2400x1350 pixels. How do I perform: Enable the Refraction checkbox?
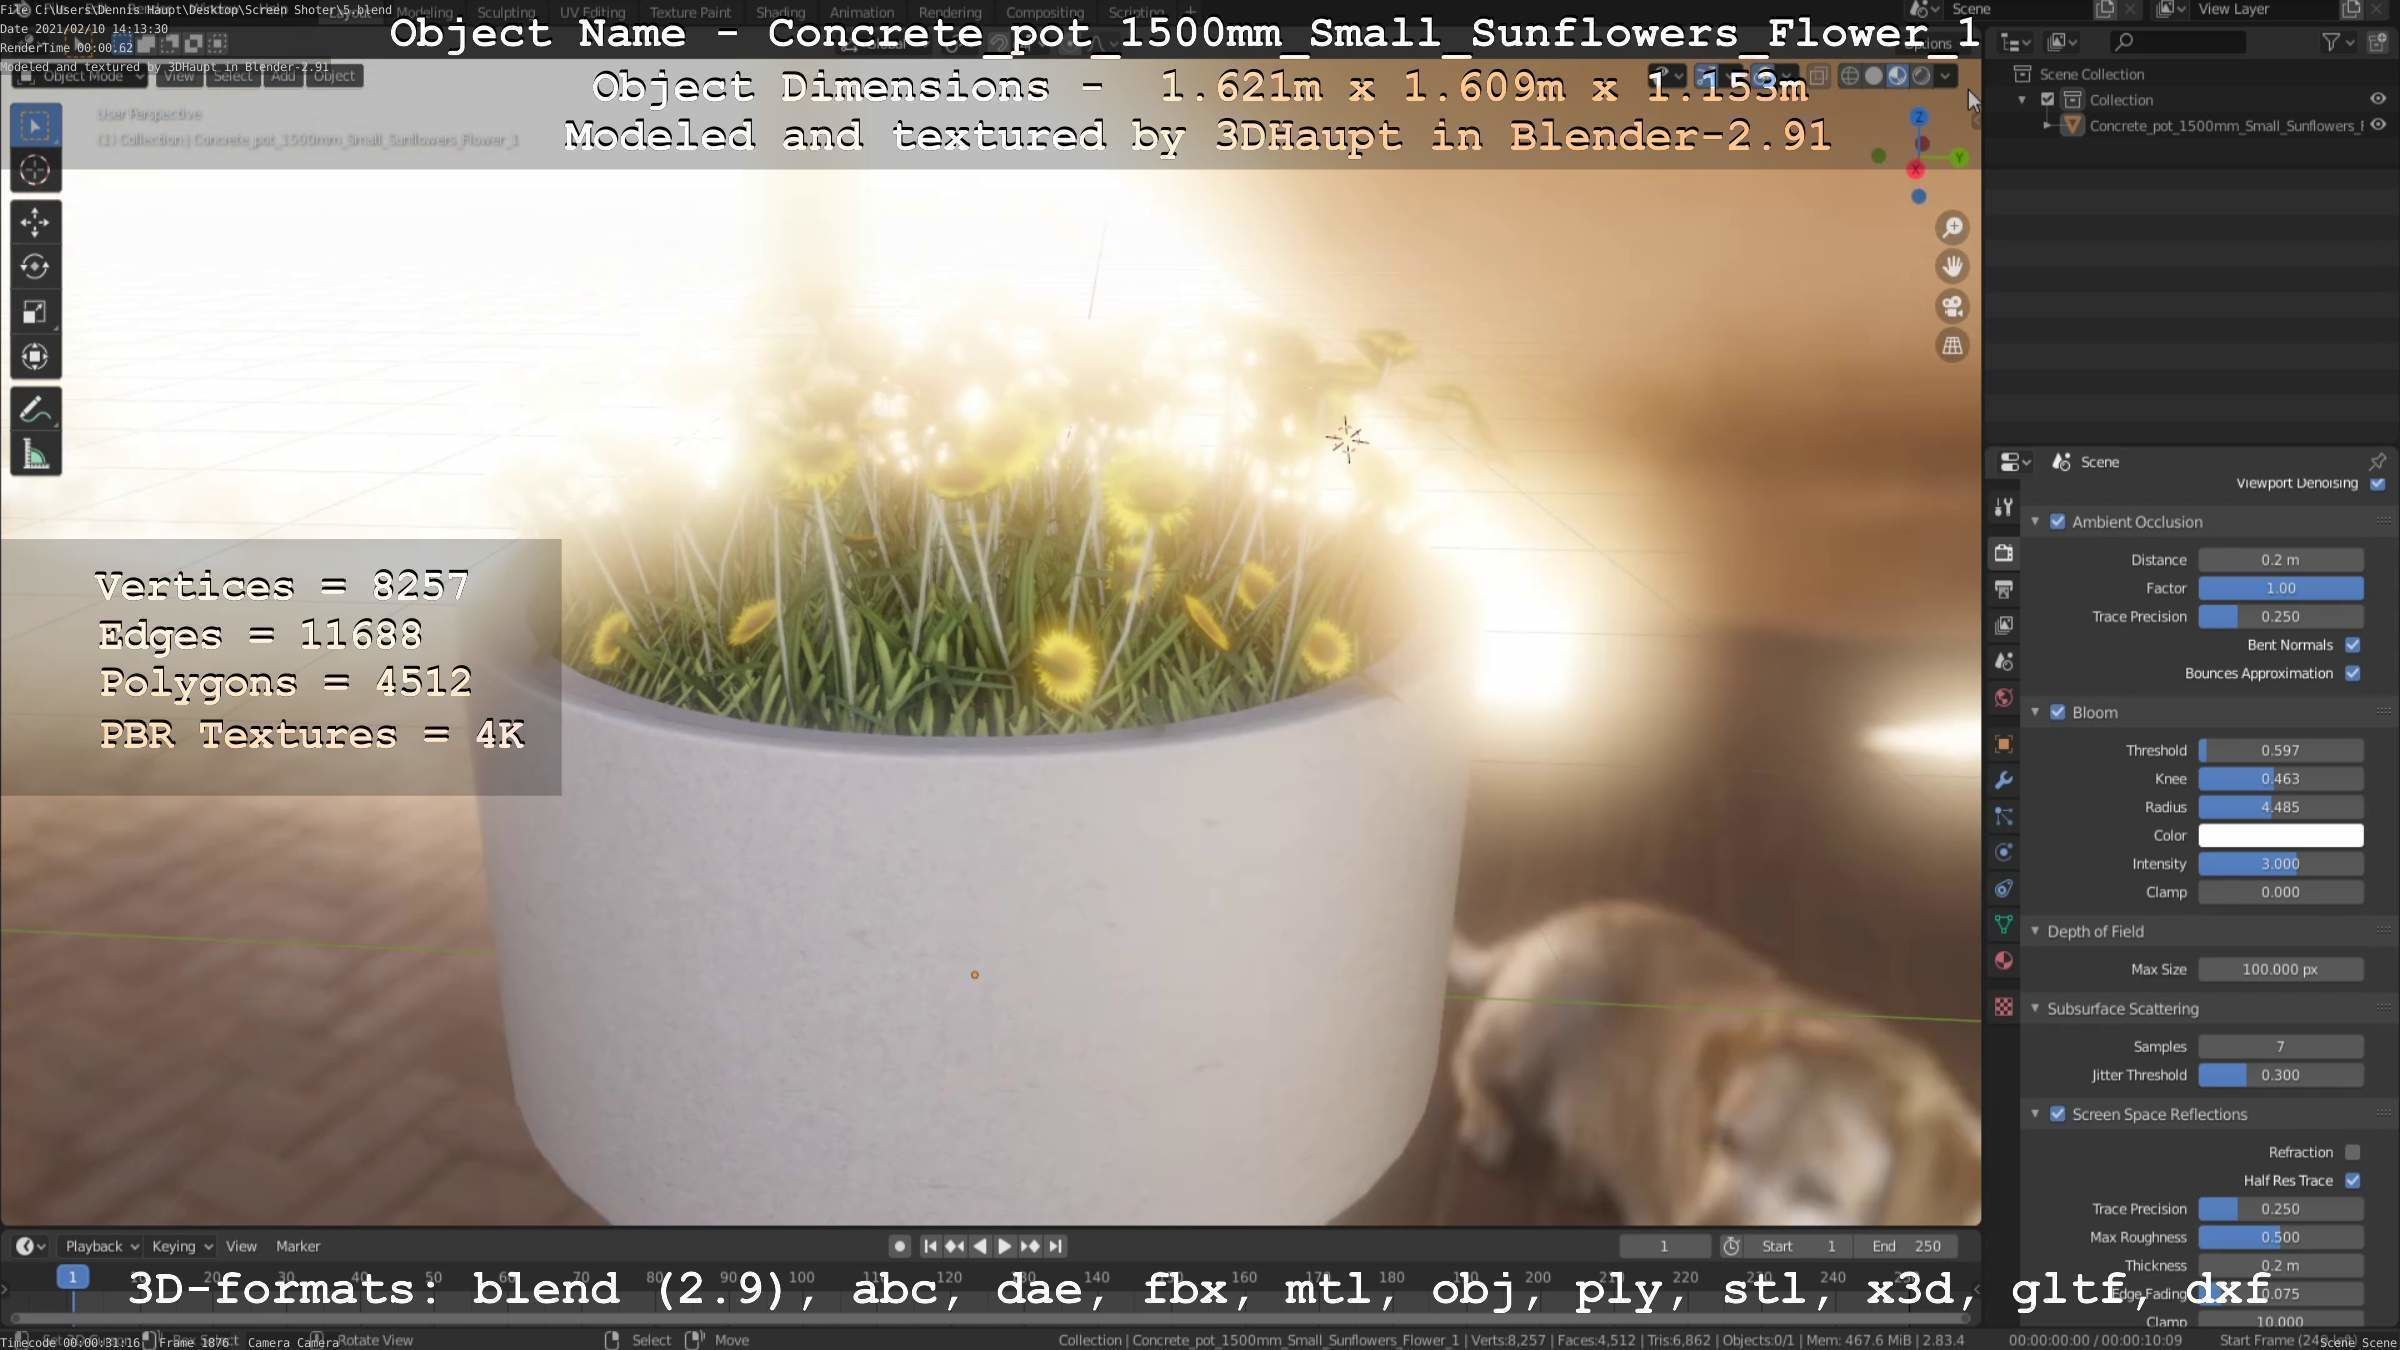pyautogui.click(x=2353, y=1152)
